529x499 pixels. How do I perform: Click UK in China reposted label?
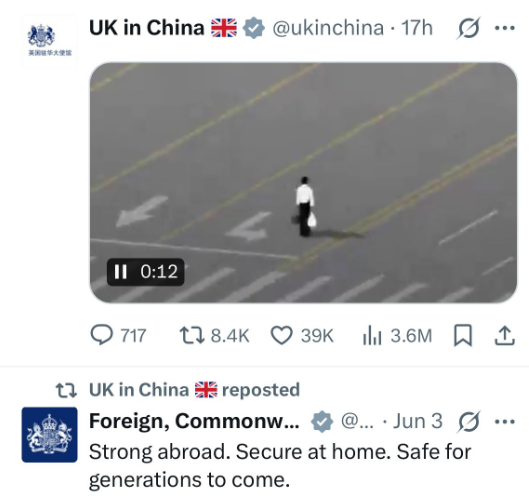click(x=194, y=390)
